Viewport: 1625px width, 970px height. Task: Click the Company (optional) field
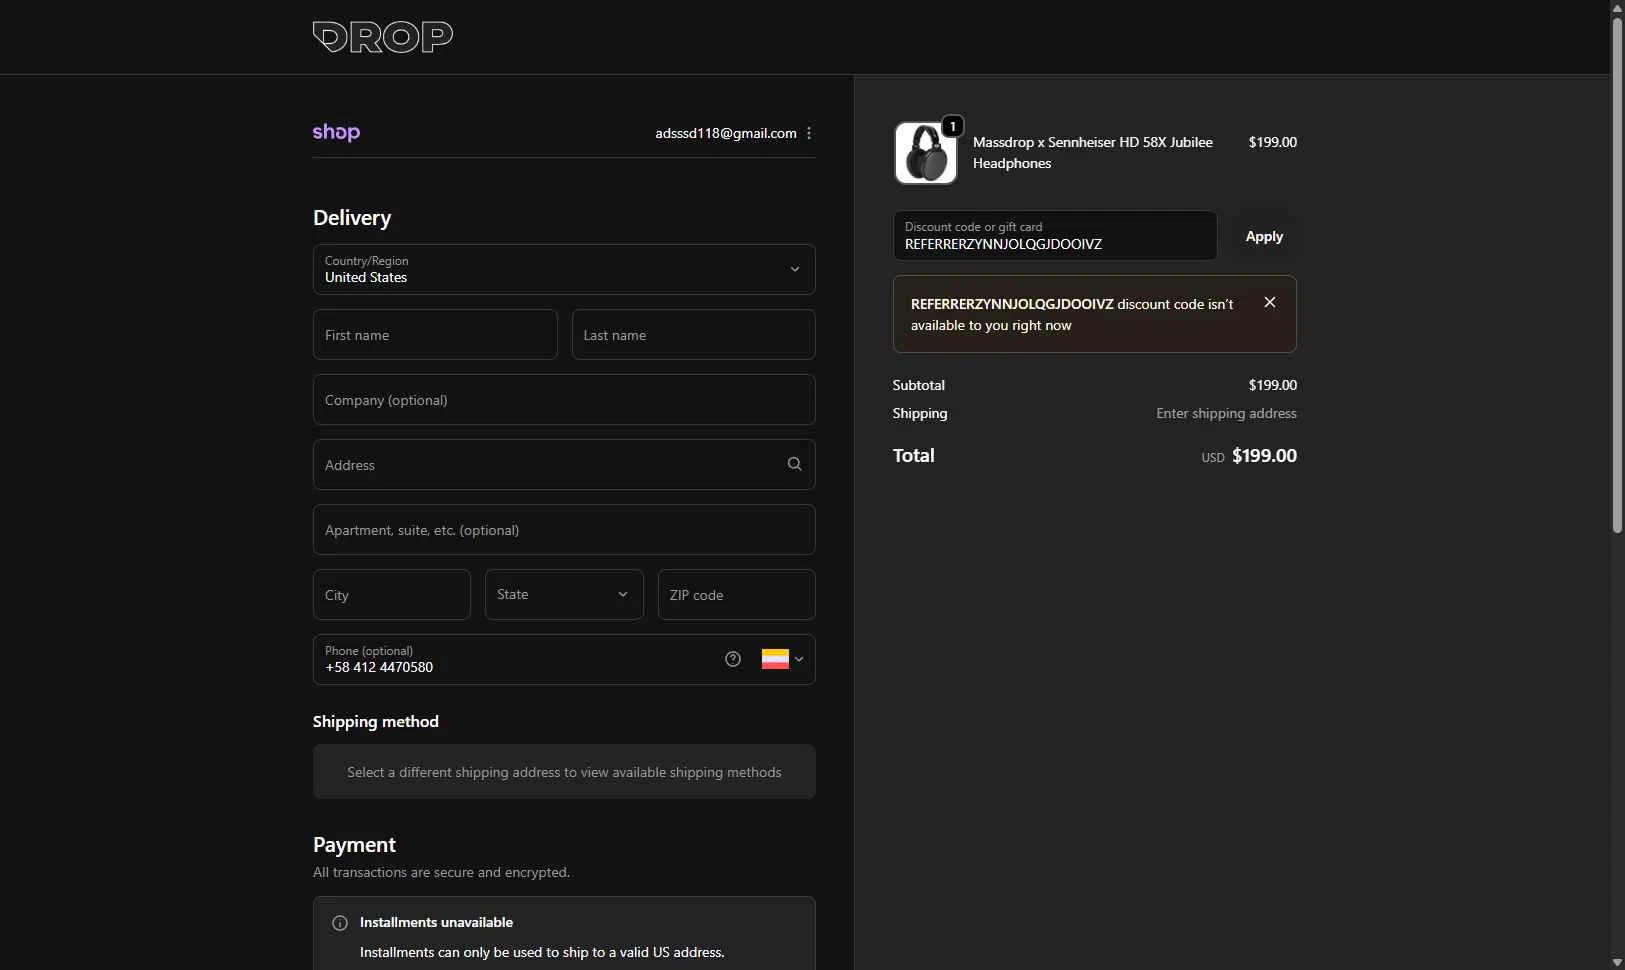point(564,400)
